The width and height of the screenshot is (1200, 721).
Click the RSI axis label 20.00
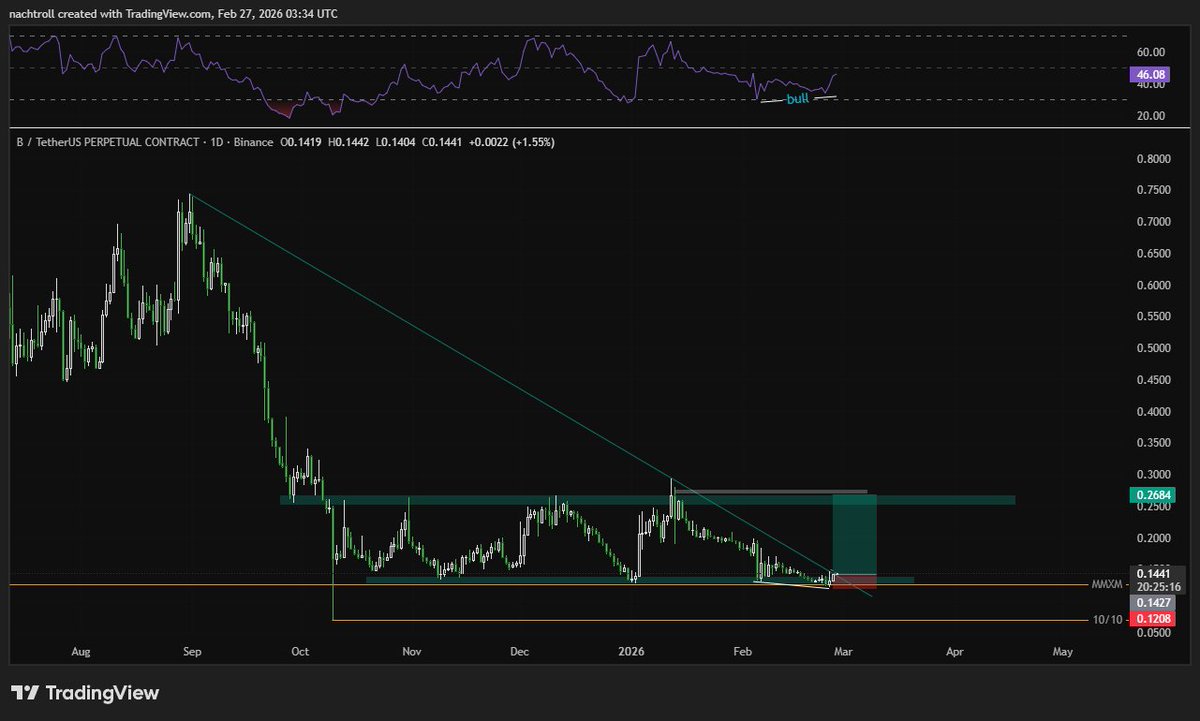[1149, 116]
